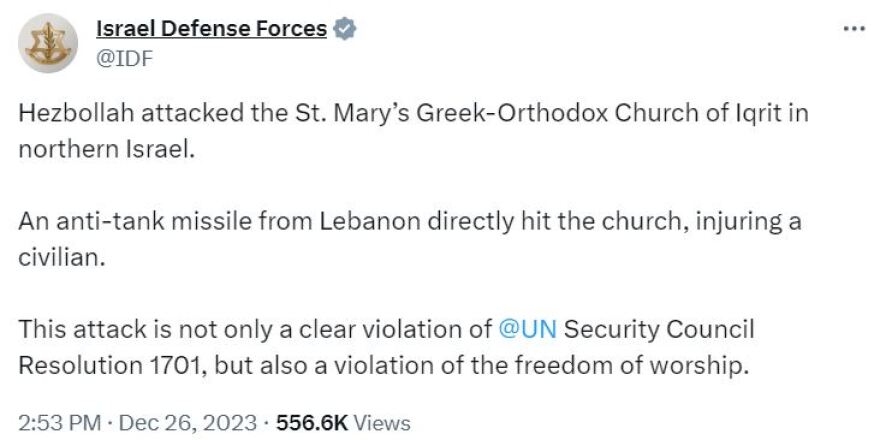Viewport: 880px width, 440px height.
Task: Click the word Hezbollah in the post
Action: pyautogui.click(x=73, y=112)
